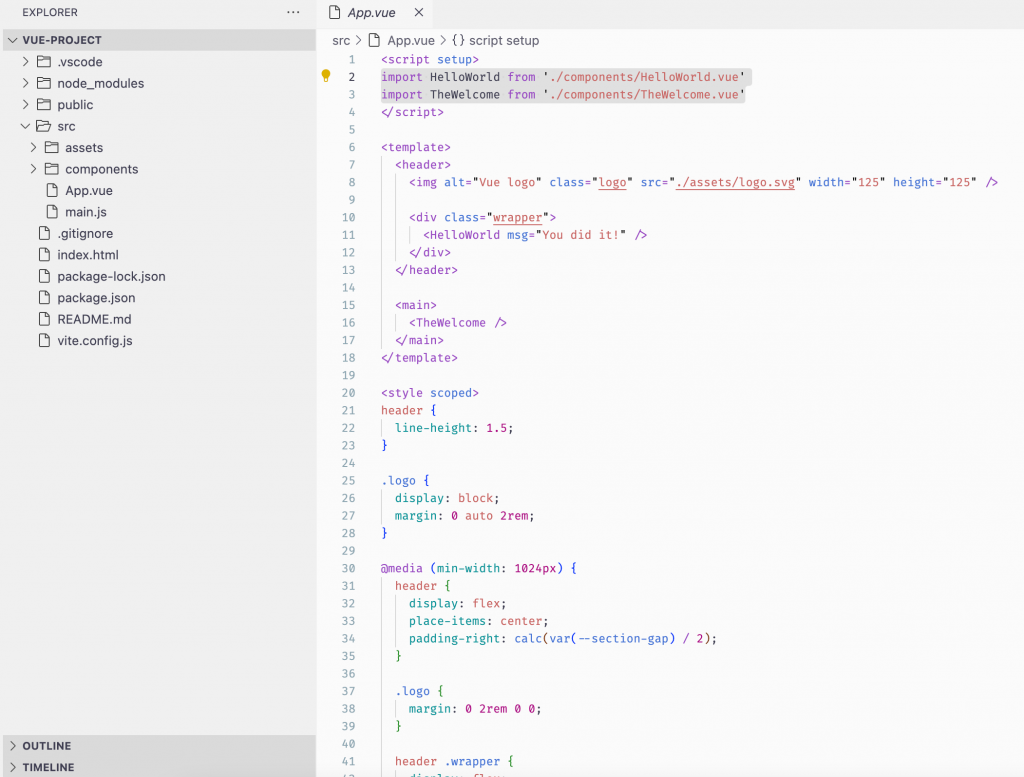Click index.html file icon

point(44,255)
